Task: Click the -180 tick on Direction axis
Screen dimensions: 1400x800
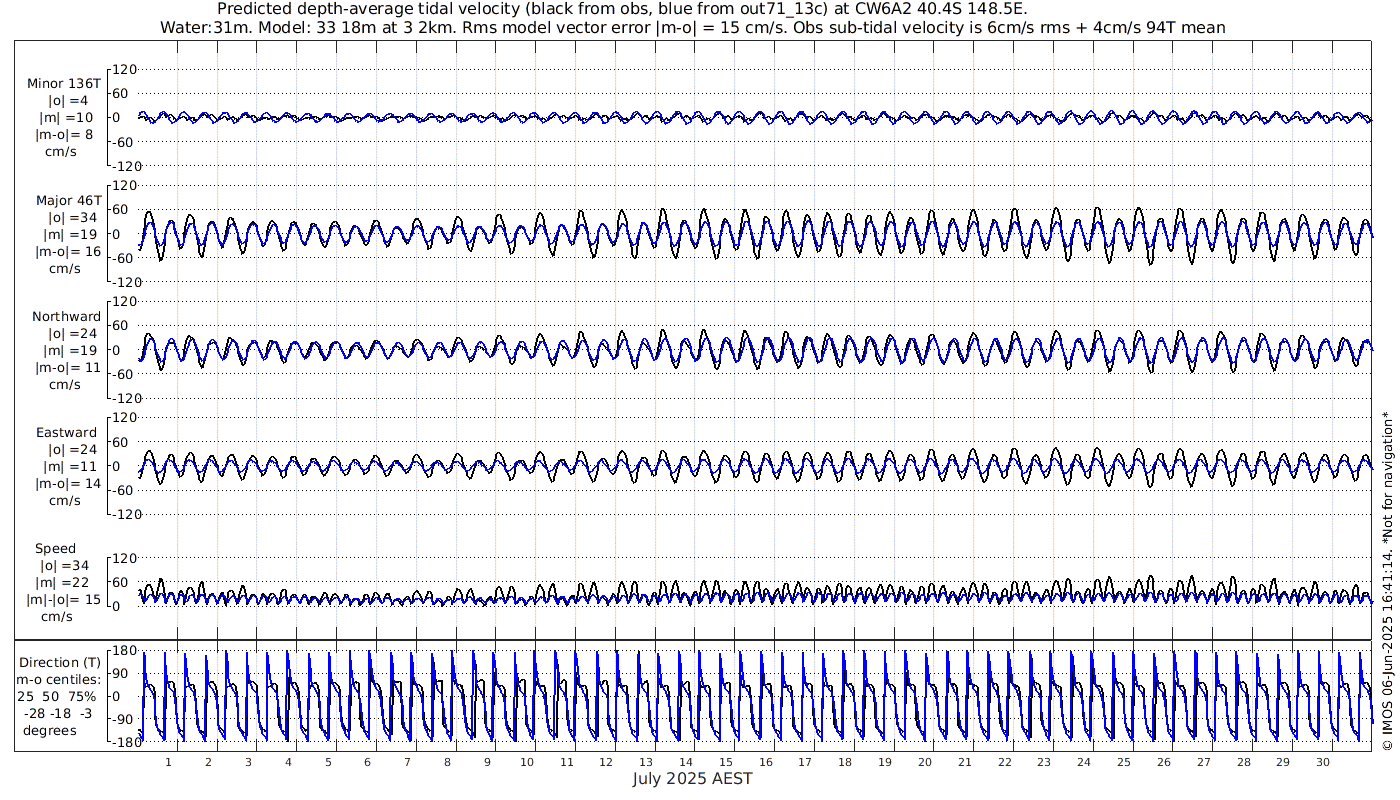Action: tap(121, 741)
